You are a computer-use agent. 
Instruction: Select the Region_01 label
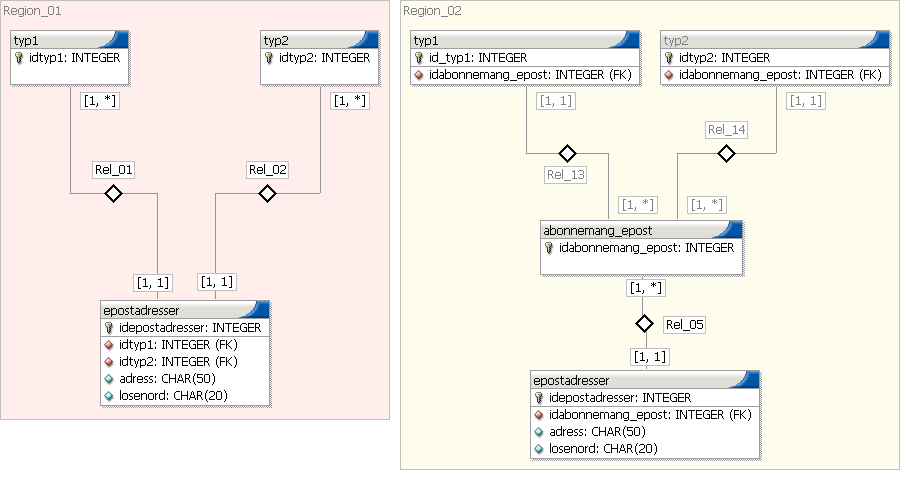click(32, 10)
